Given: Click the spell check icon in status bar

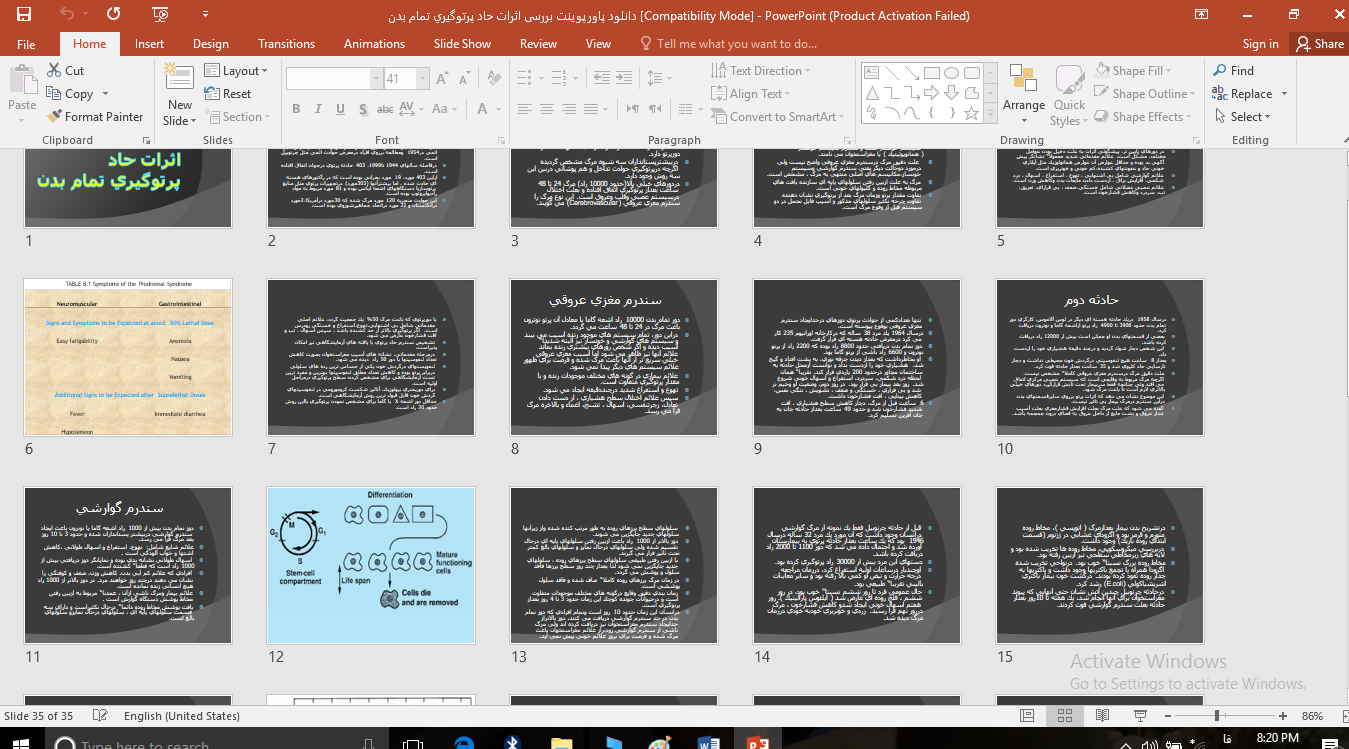Looking at the screenshot, I should point(100,716).
